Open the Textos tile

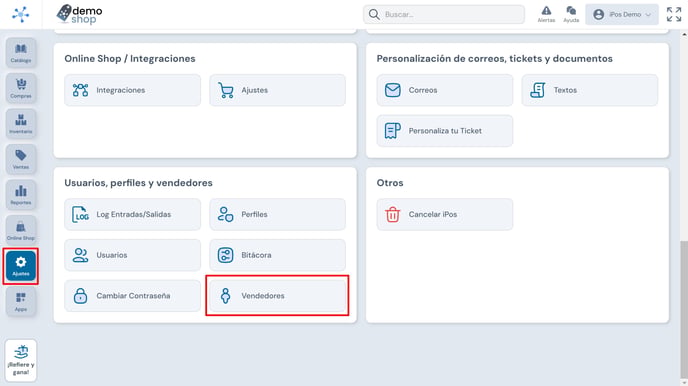tap(590, 90)
